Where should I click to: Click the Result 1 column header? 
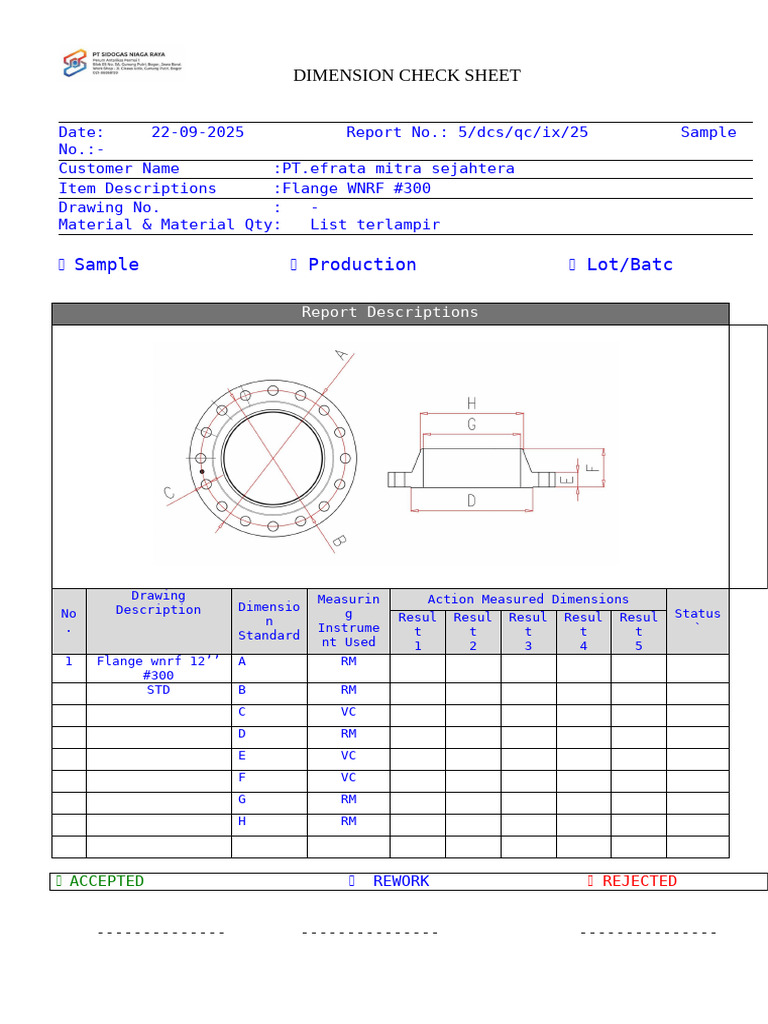[418, 632]
